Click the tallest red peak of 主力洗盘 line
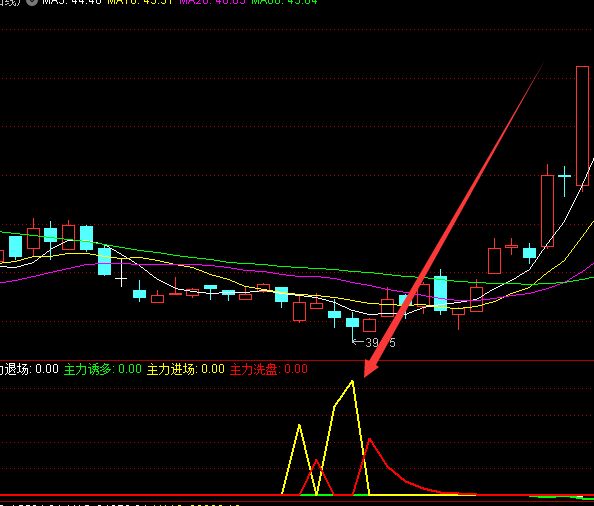594x506 pixels. (369, 440)
